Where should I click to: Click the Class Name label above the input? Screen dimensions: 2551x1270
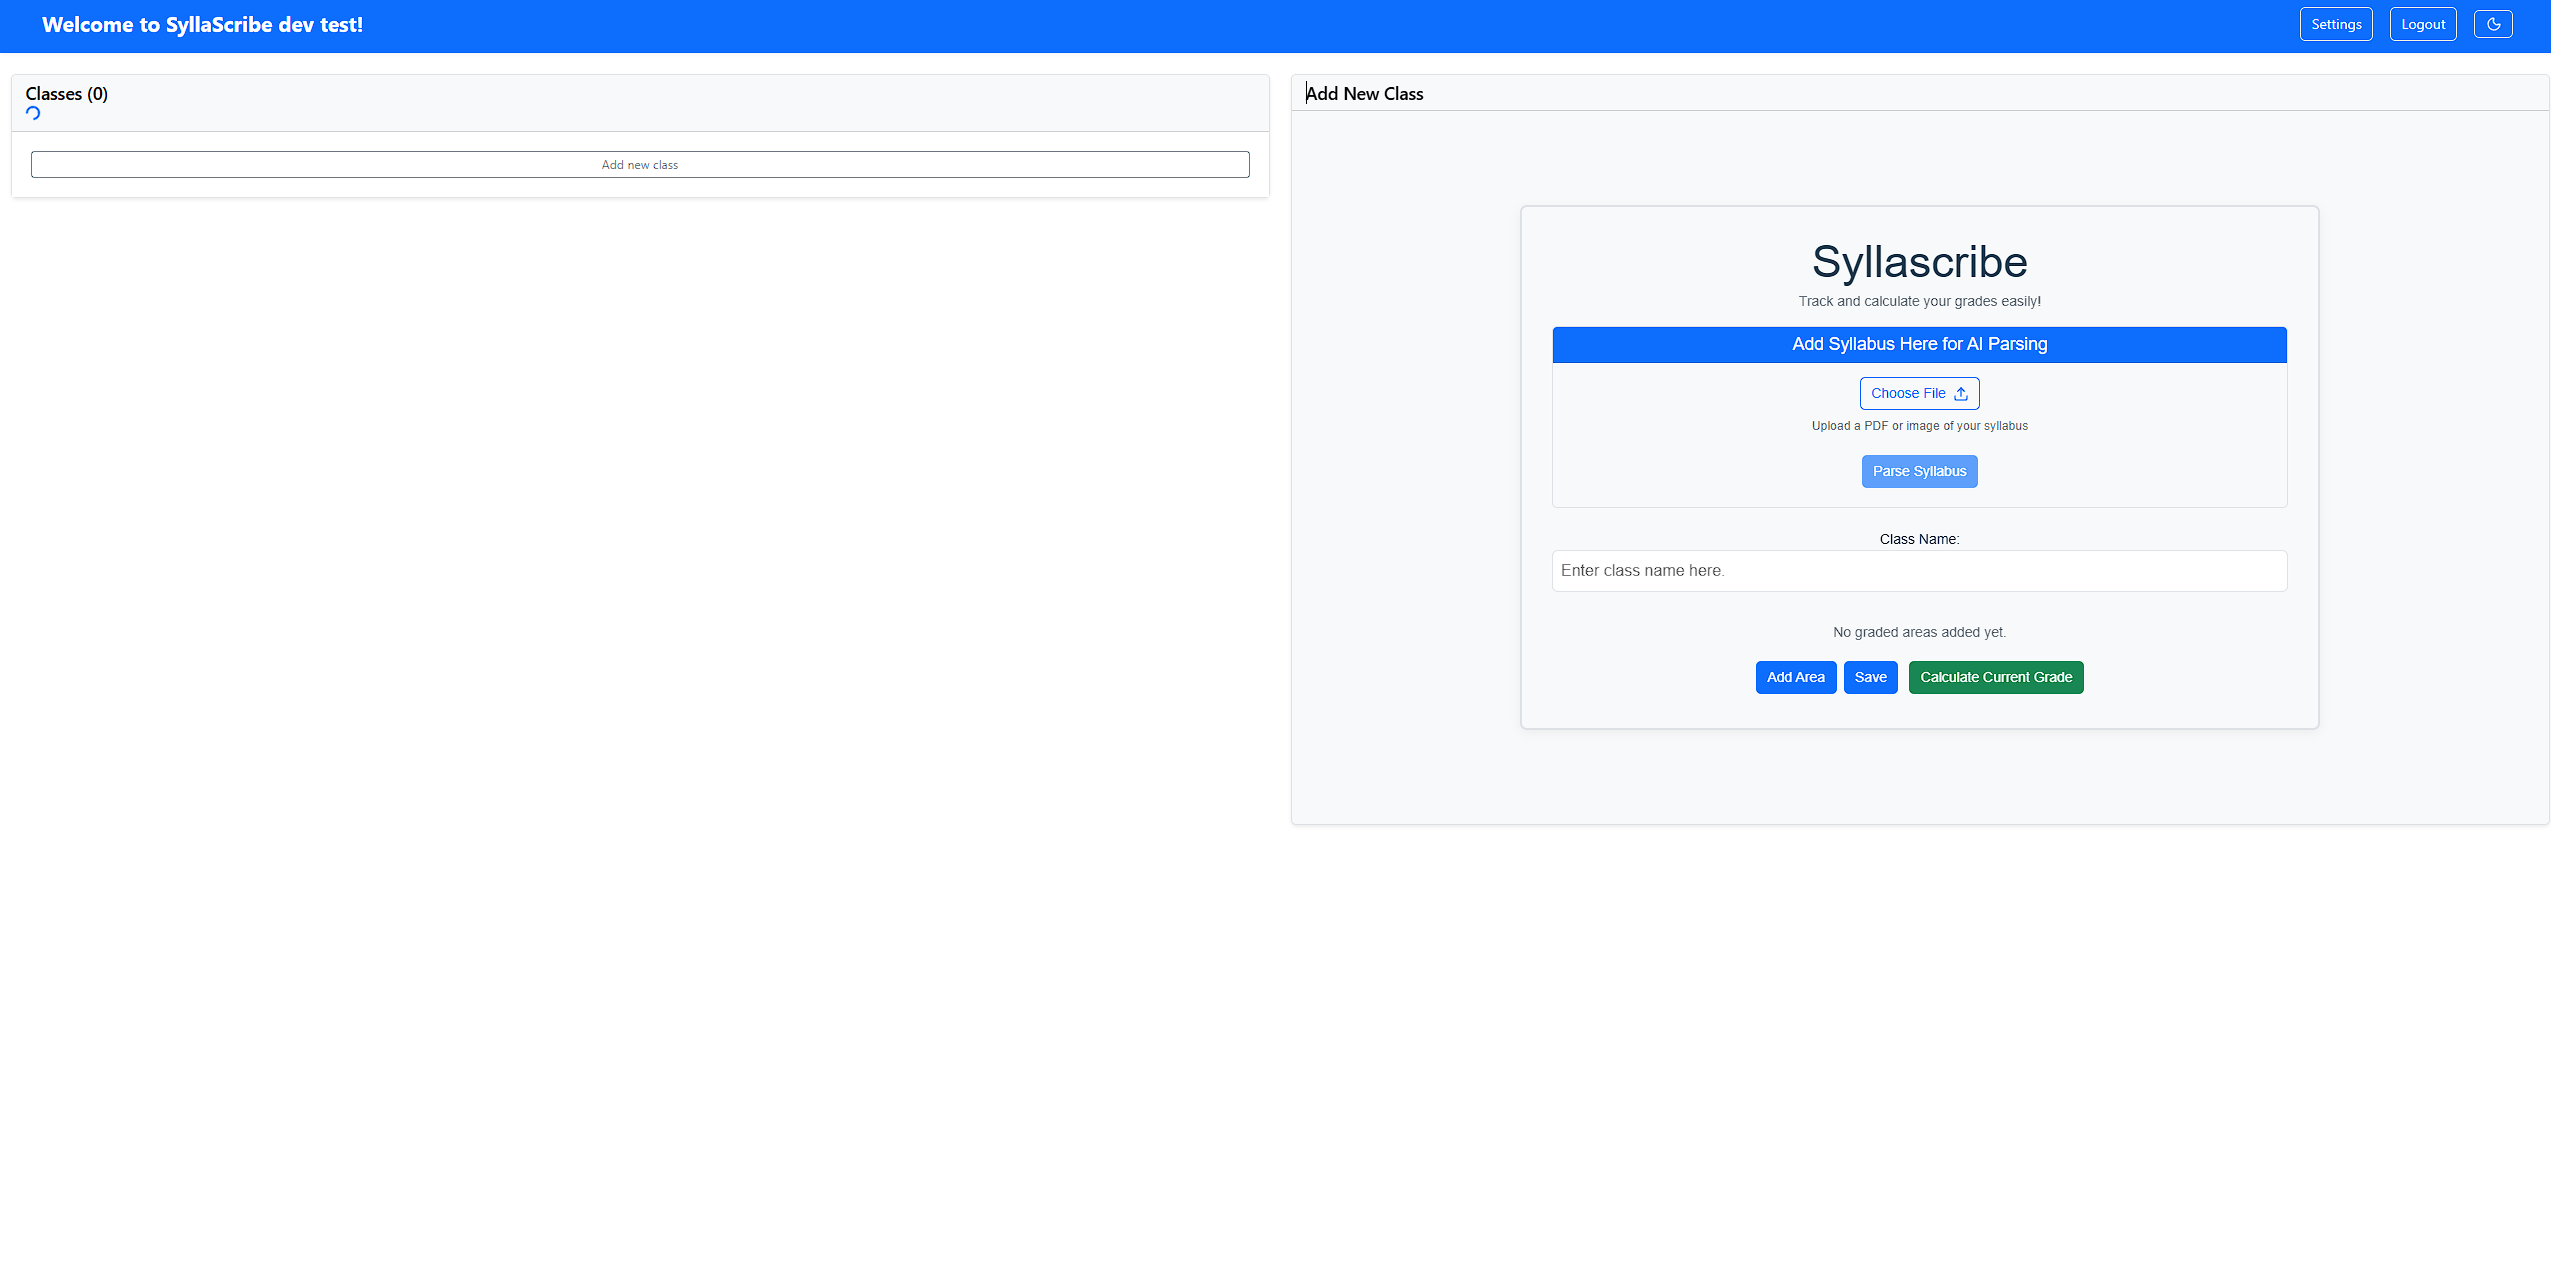(1918, 539)
